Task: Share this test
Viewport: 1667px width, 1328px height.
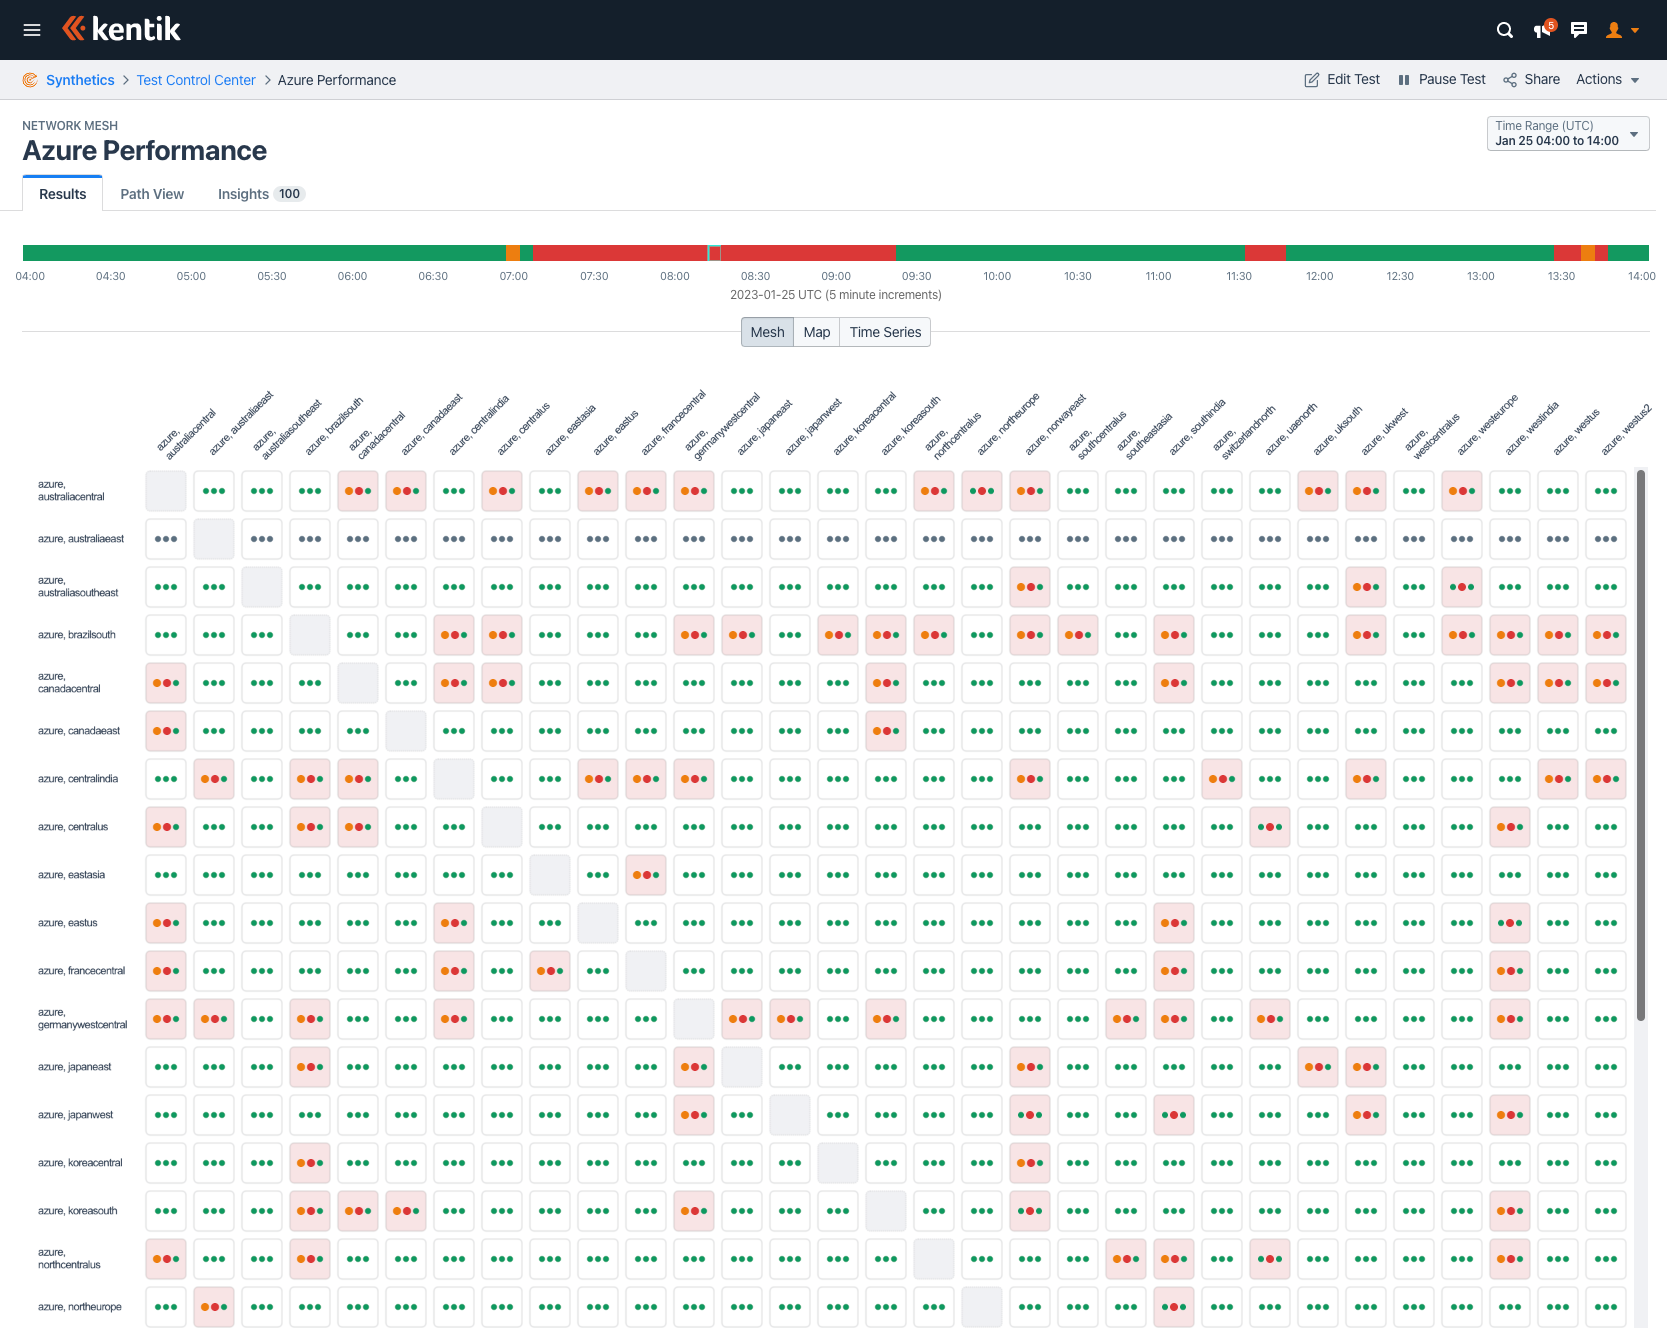Action: pos(1531,80)
